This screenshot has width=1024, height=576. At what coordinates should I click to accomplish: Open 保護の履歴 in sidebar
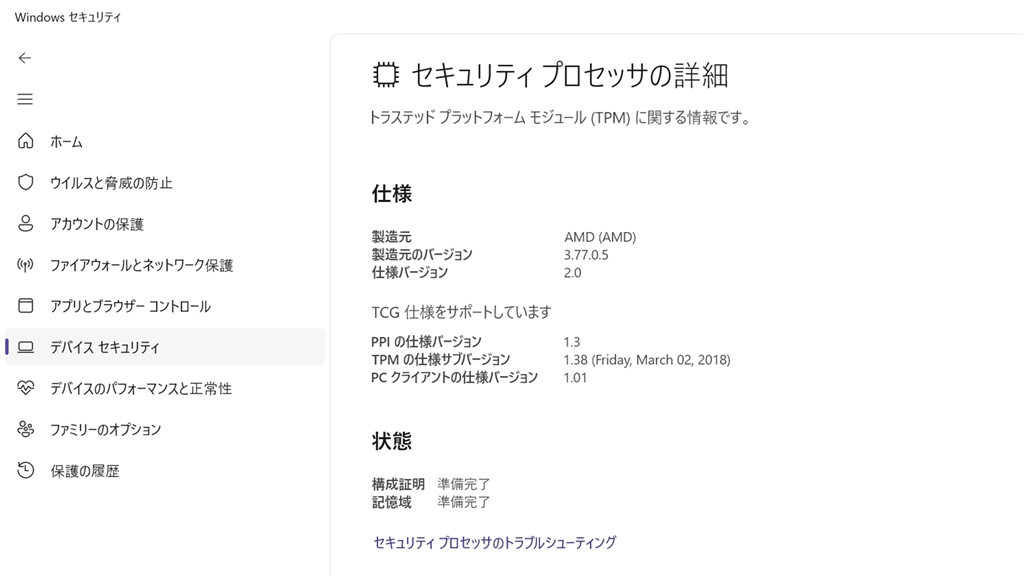(85, 470)
